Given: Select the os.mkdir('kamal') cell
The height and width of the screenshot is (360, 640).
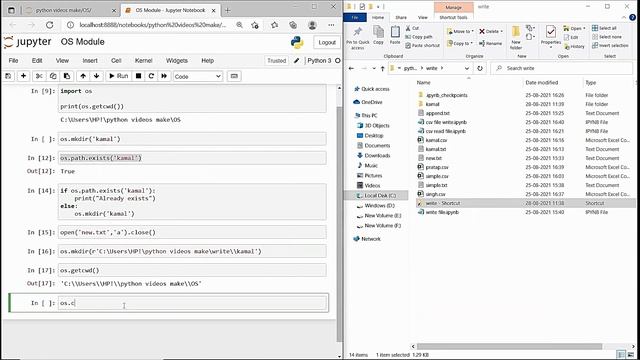Looking at the screenshot, I should pyautogui.click(x=192, y=139).
